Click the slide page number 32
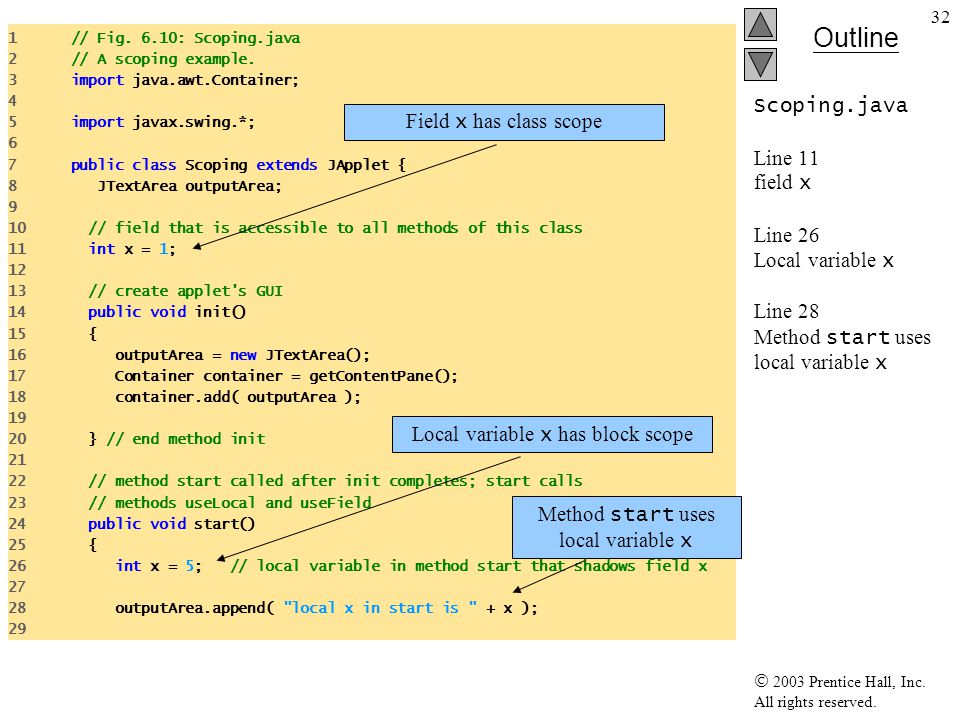Screen dimensions: 960x720 pos(940,17)
